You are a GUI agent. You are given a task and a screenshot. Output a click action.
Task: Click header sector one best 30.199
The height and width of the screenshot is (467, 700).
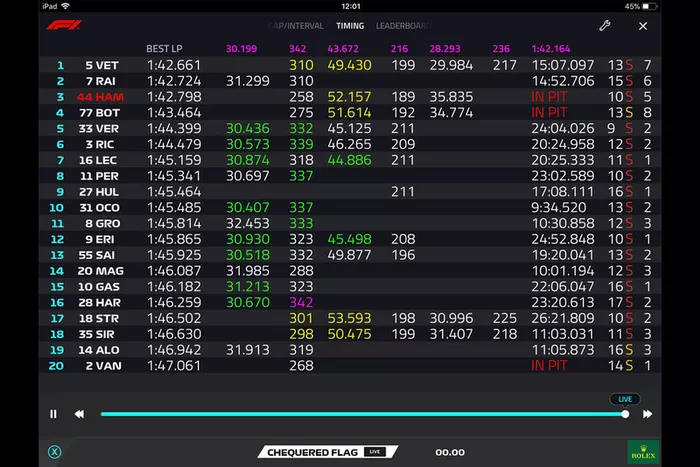241,49
